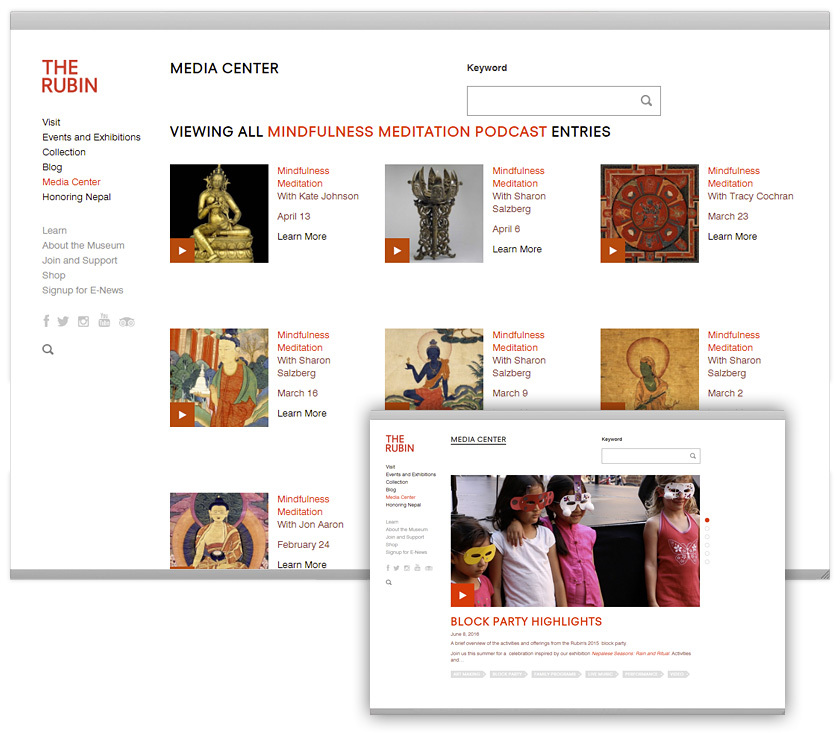Screen dimensions: 840x740
Task: Open the BLOCK PARTY tag link
Action: pyautogui.click(x=509, y=674)
